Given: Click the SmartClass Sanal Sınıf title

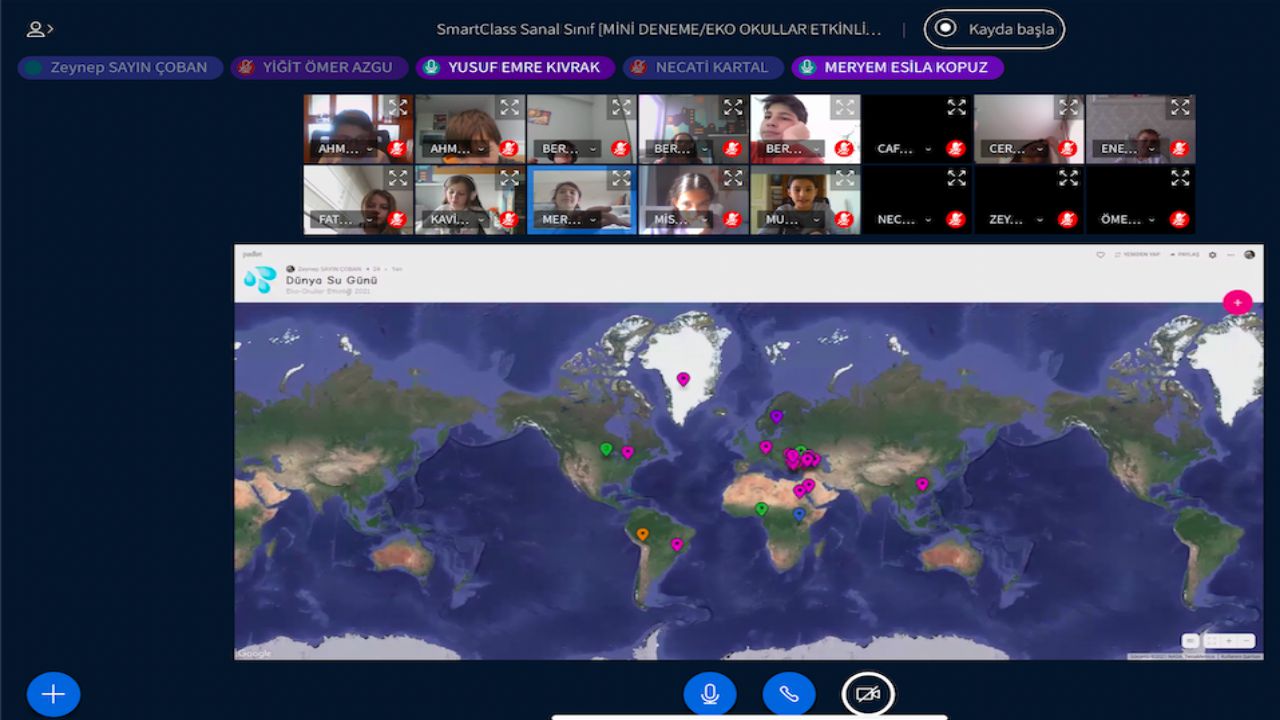Looking at the screenshot, I should 659,29.
